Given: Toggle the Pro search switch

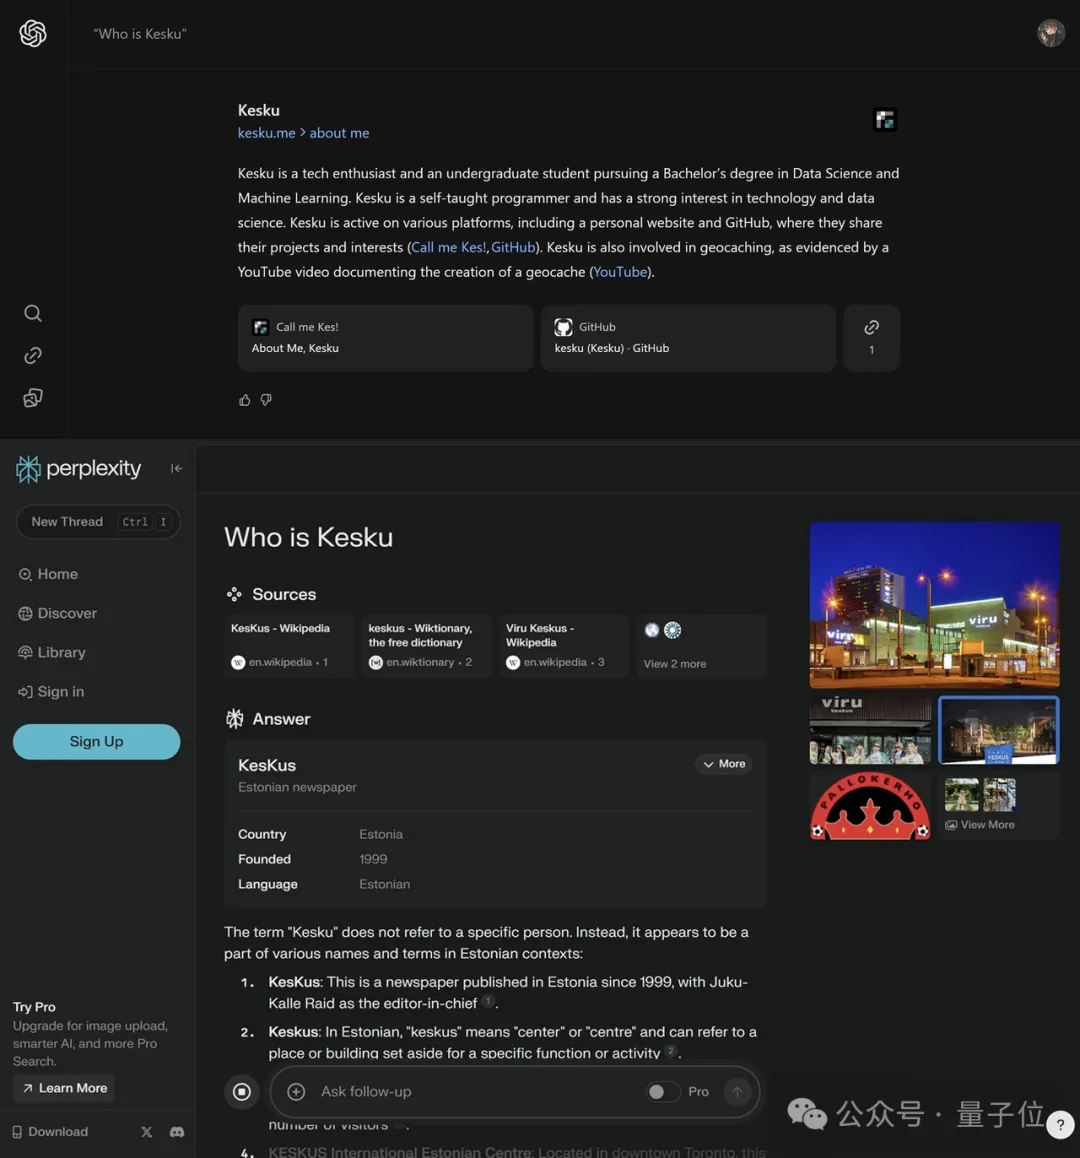Looking at the screenshot, I should (660, 1092).
